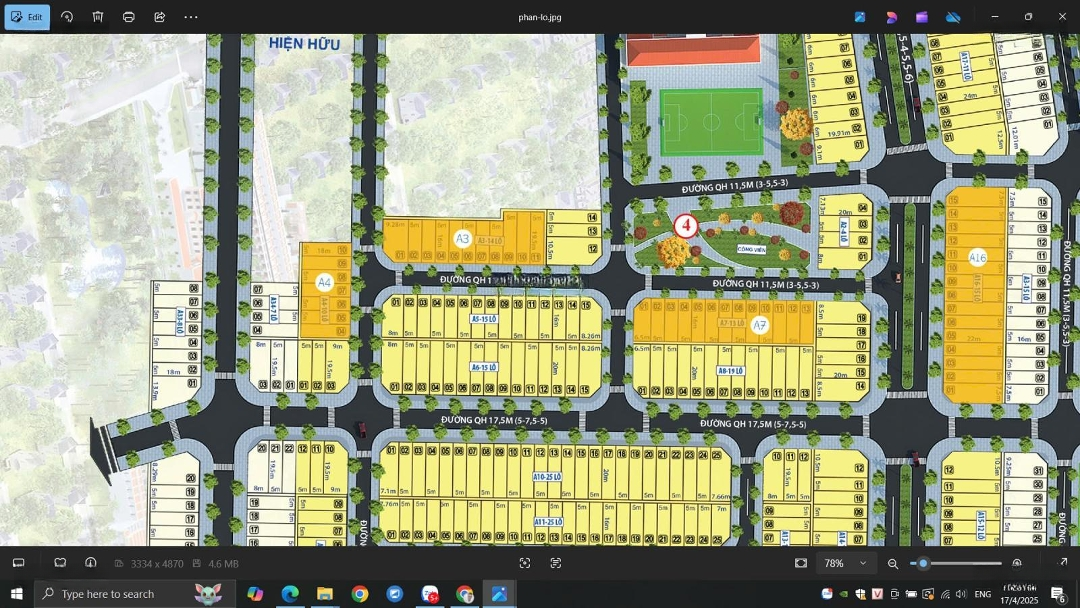Toggle fit to window zoom icon
The height and width of the screenshot is (608, 1080).
801,563
